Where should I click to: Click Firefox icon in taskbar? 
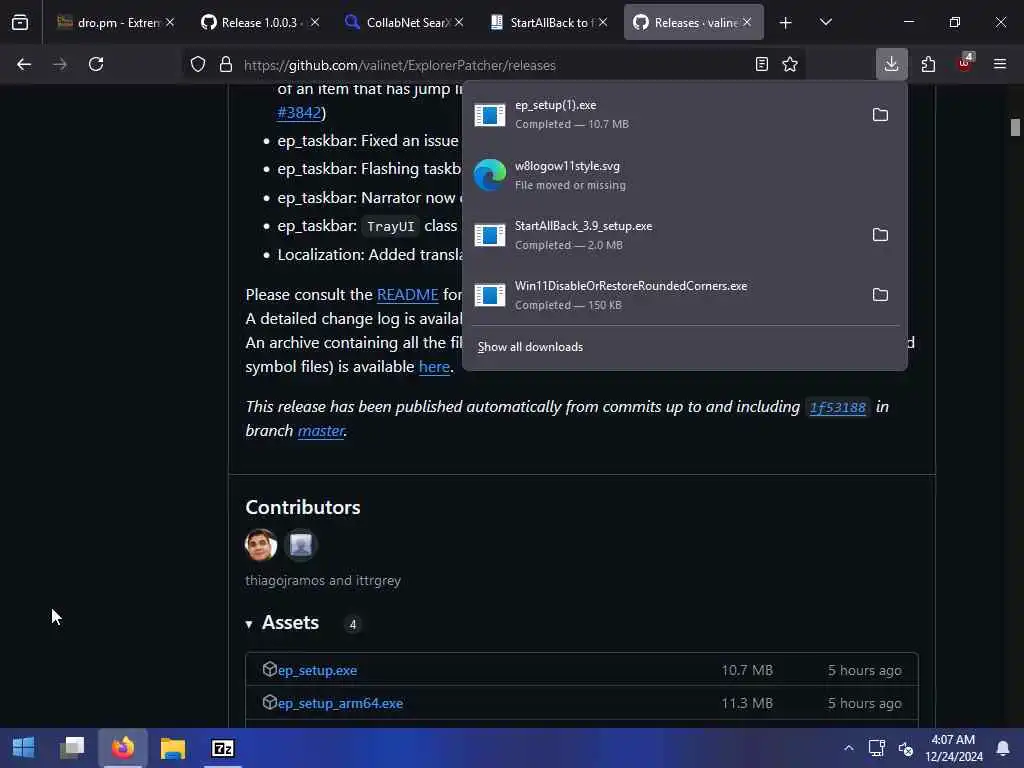123,748
